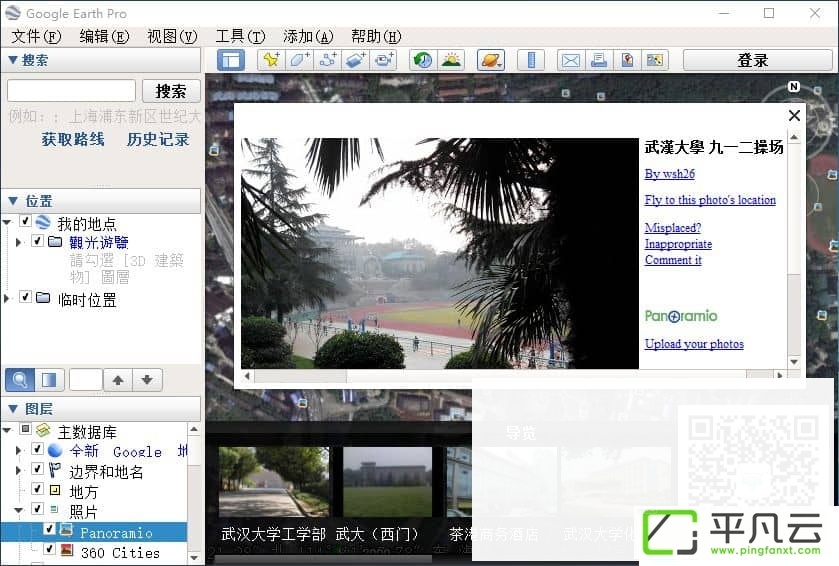Click the 搜索 button
The width and height of the screenshot is (839, 566).
pyautogui.click(x=171, y=91)
